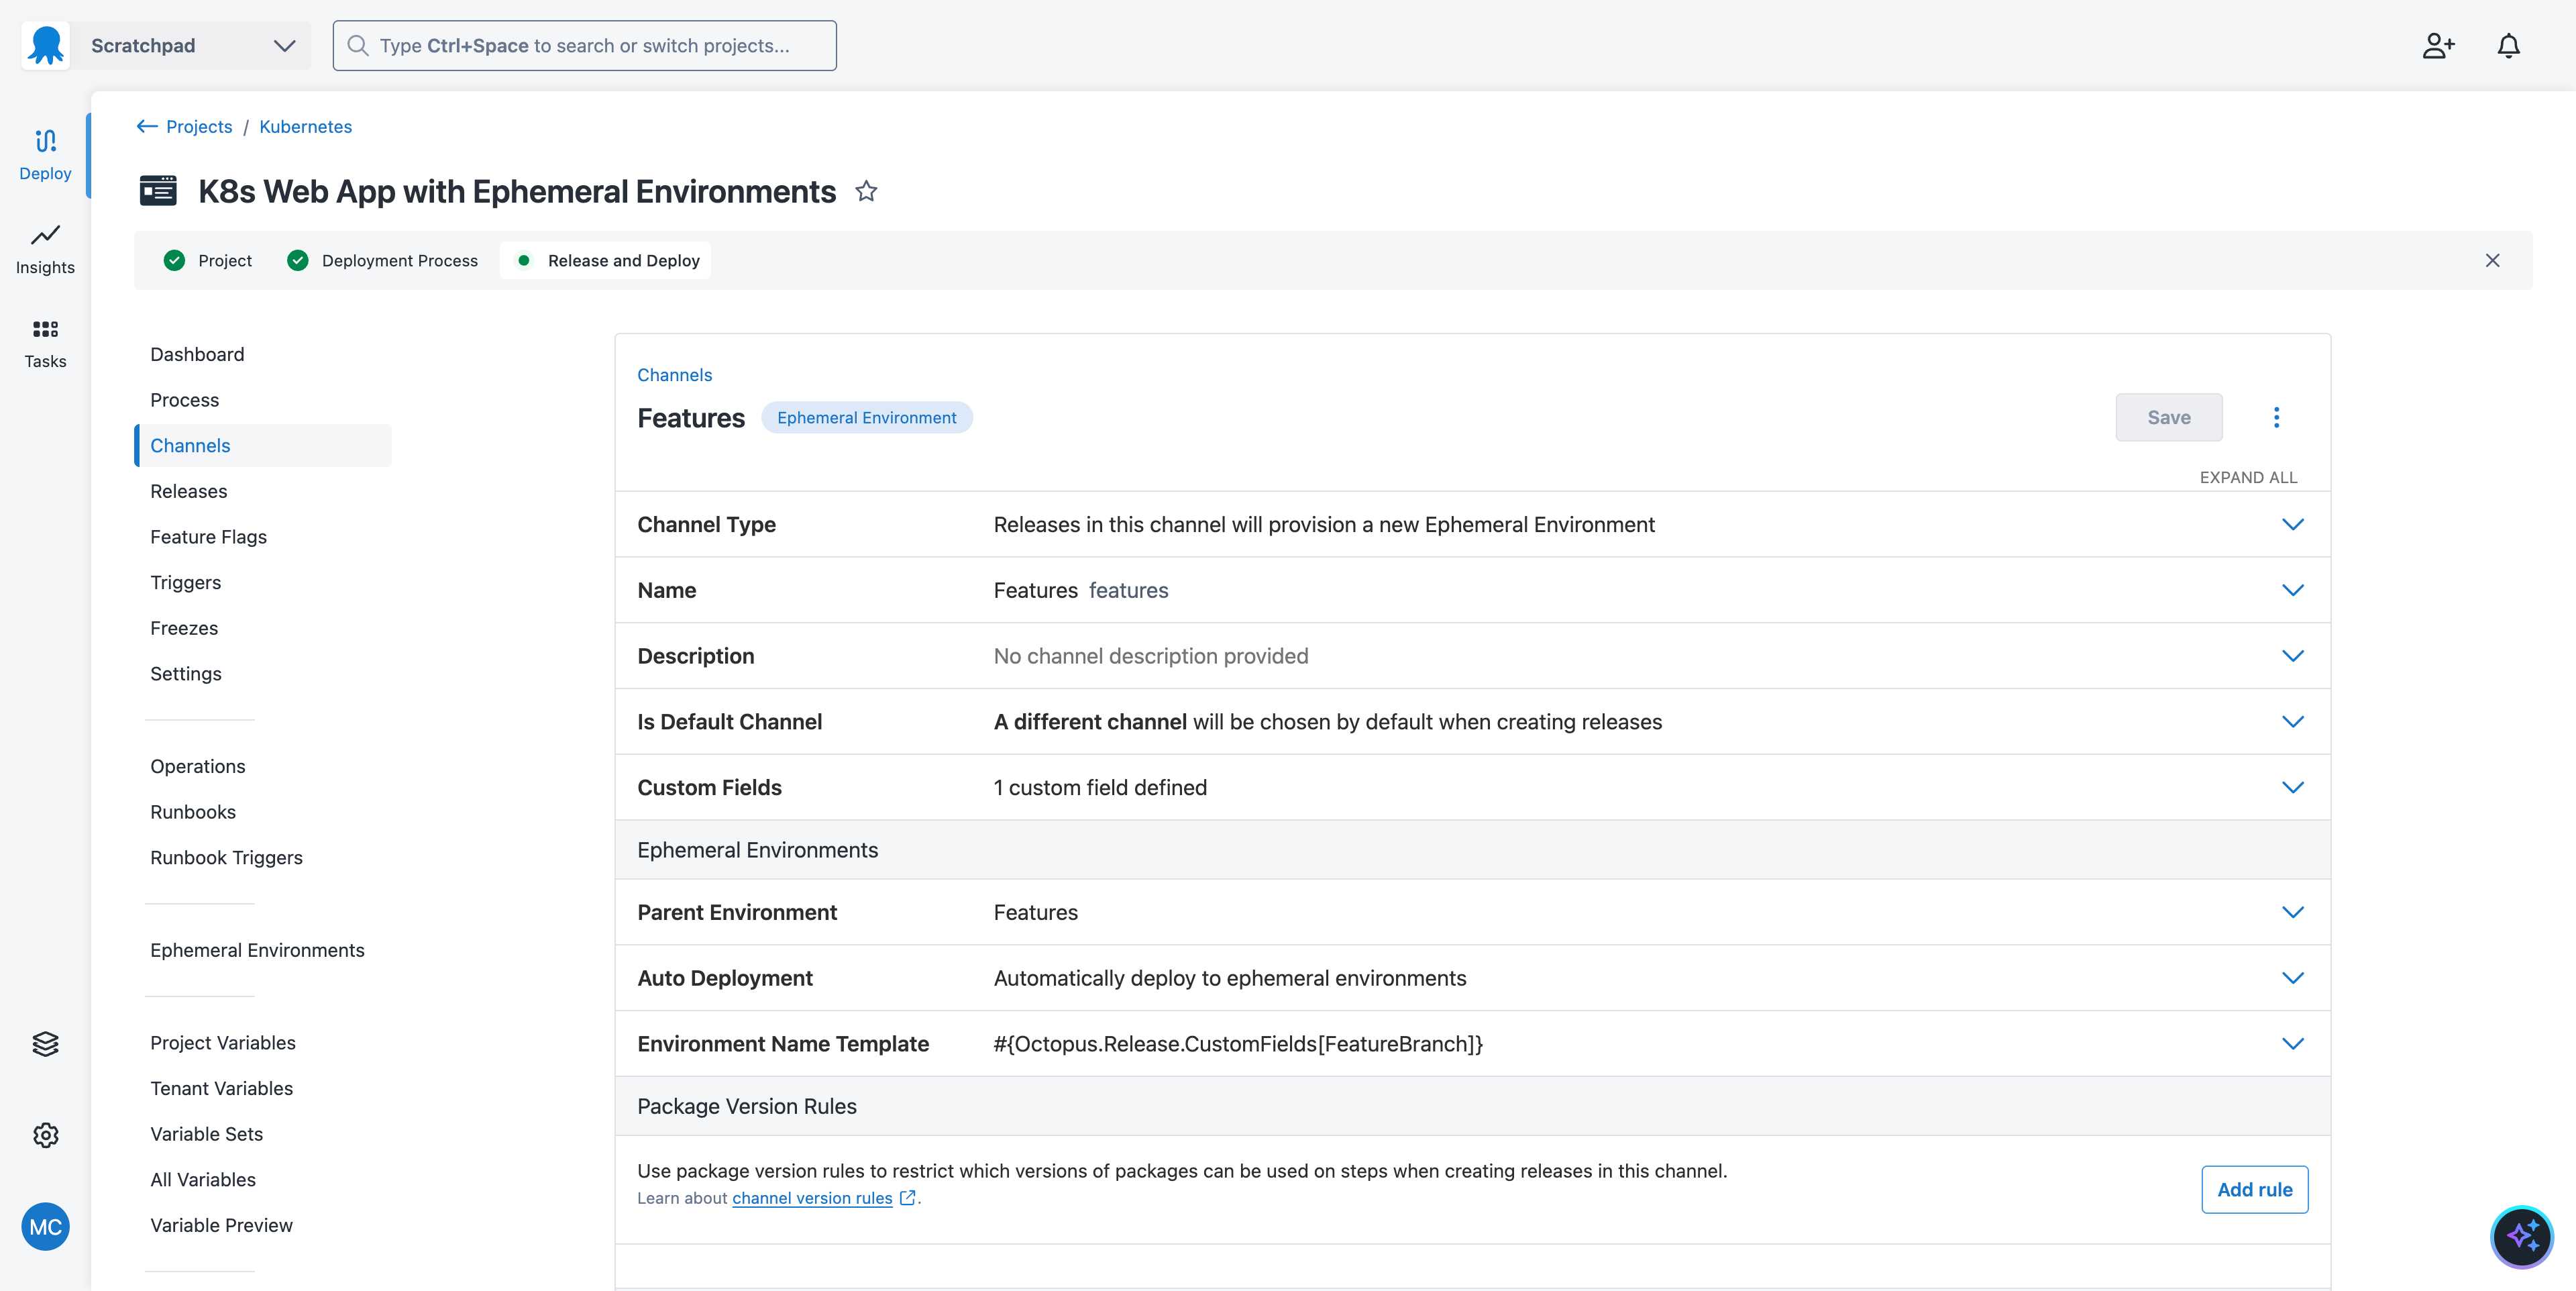
Task: Expand the Parent Environment section
Action: [2292, 913]
